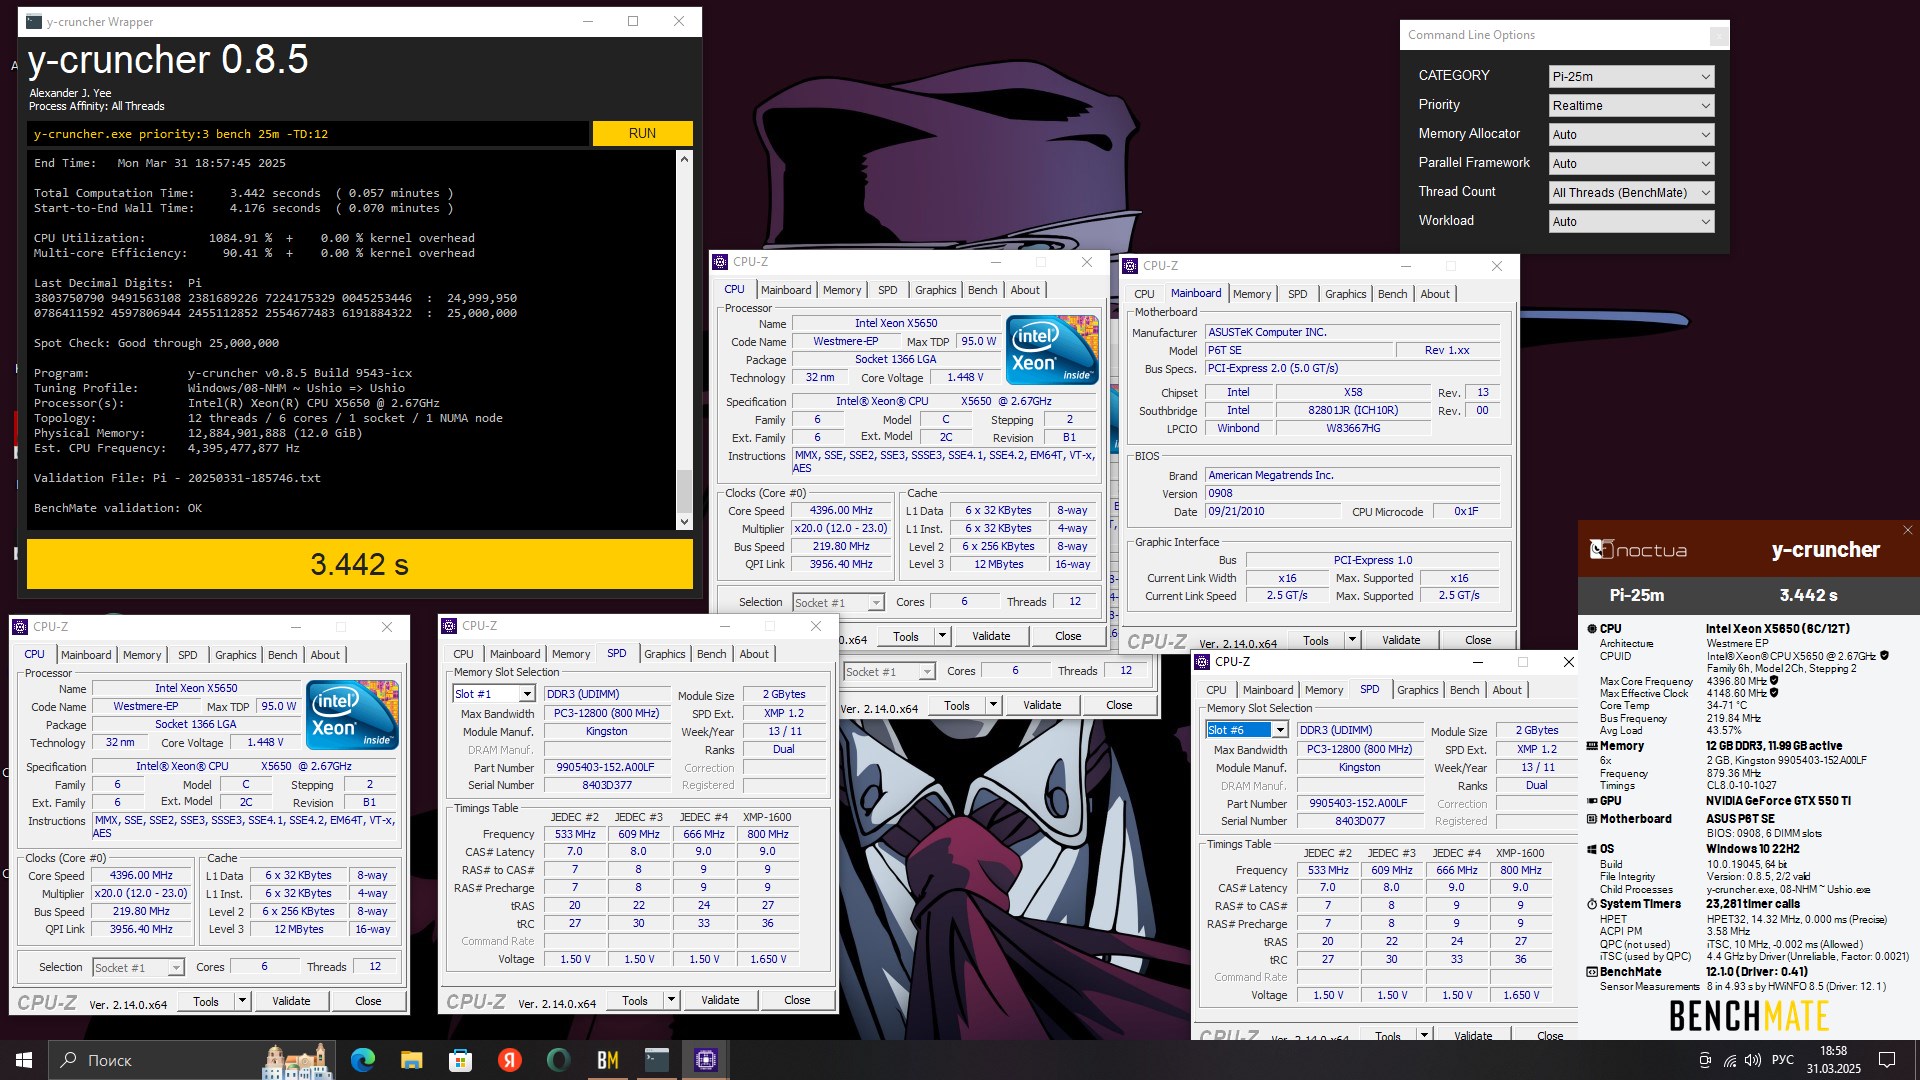Click shield icon beside 4148.60 MHz
This screenshot has width=1920, height=1080.
(1774, 693)
